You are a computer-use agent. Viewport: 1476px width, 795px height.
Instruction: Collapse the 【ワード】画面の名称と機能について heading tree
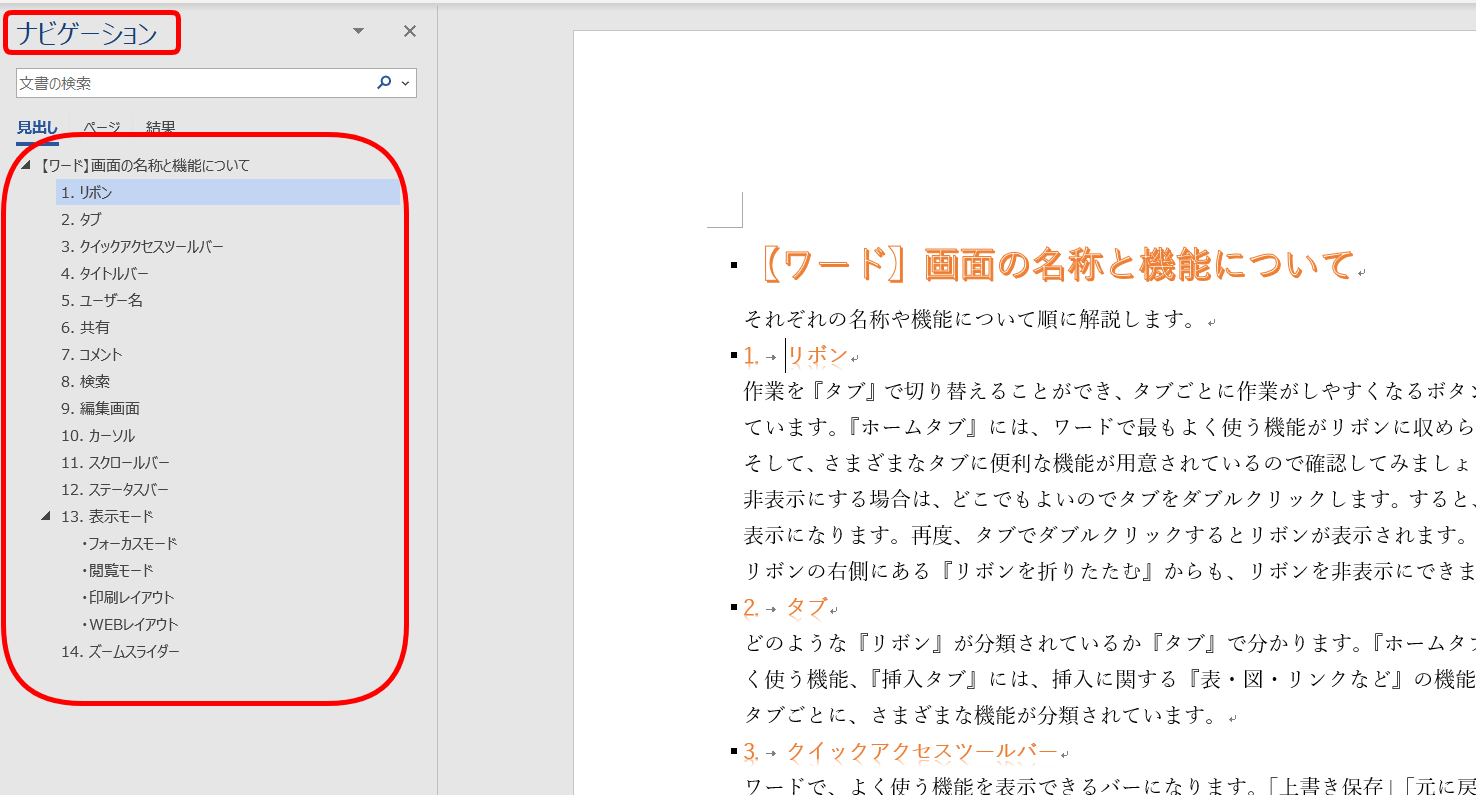[x=26, y=165]
